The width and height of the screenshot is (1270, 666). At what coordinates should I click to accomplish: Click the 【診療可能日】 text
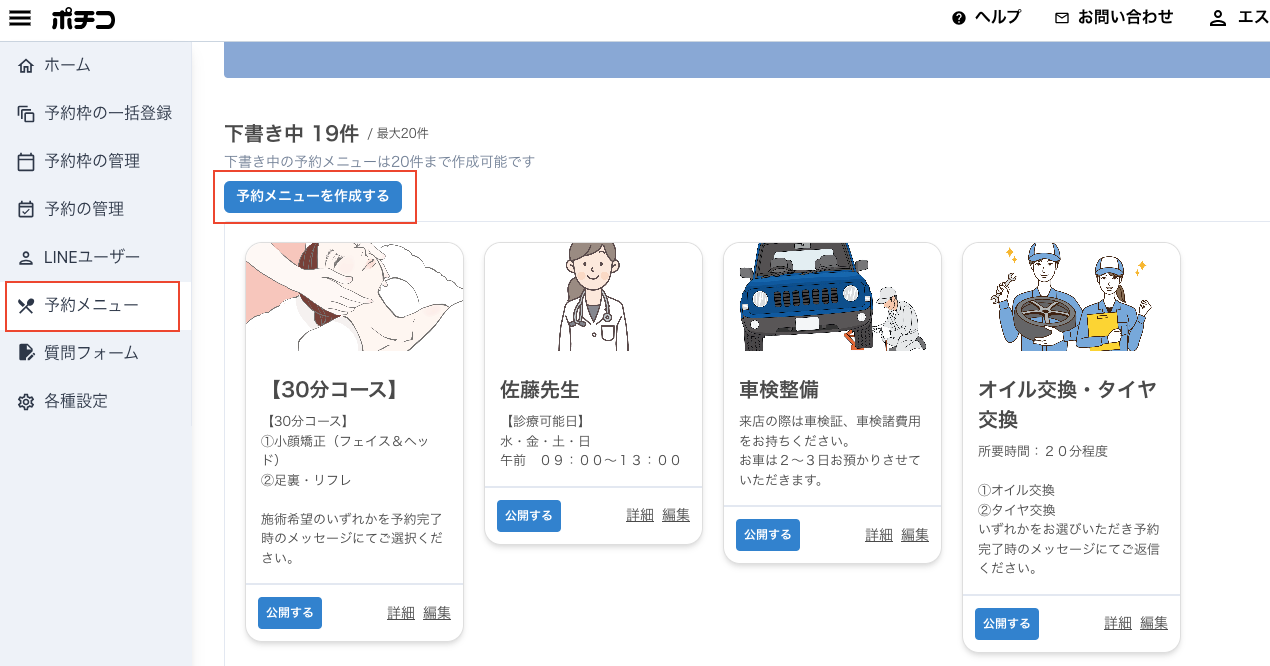pos(543,422)
